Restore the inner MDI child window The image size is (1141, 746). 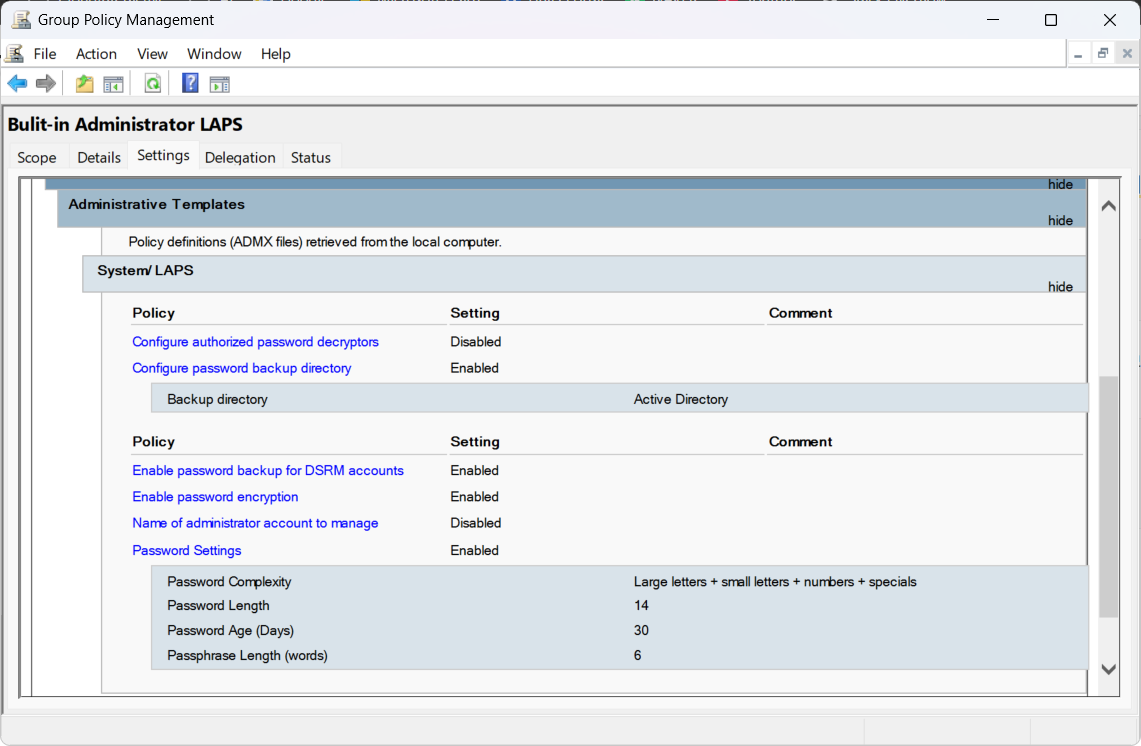(1103, 54)
